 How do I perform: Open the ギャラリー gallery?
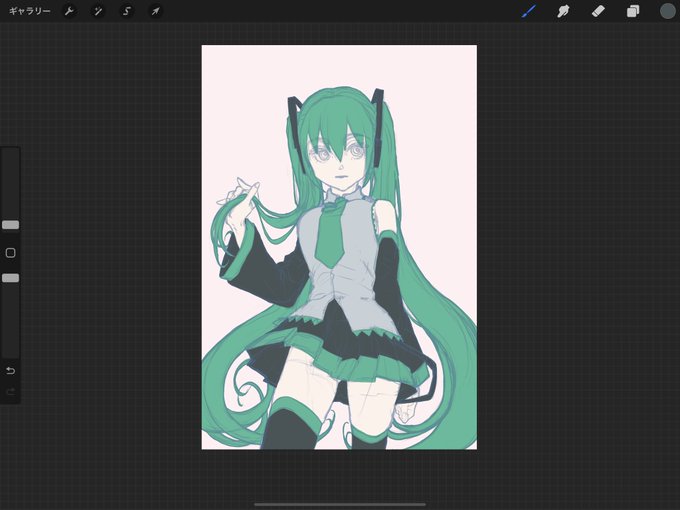tap(29, 11)
